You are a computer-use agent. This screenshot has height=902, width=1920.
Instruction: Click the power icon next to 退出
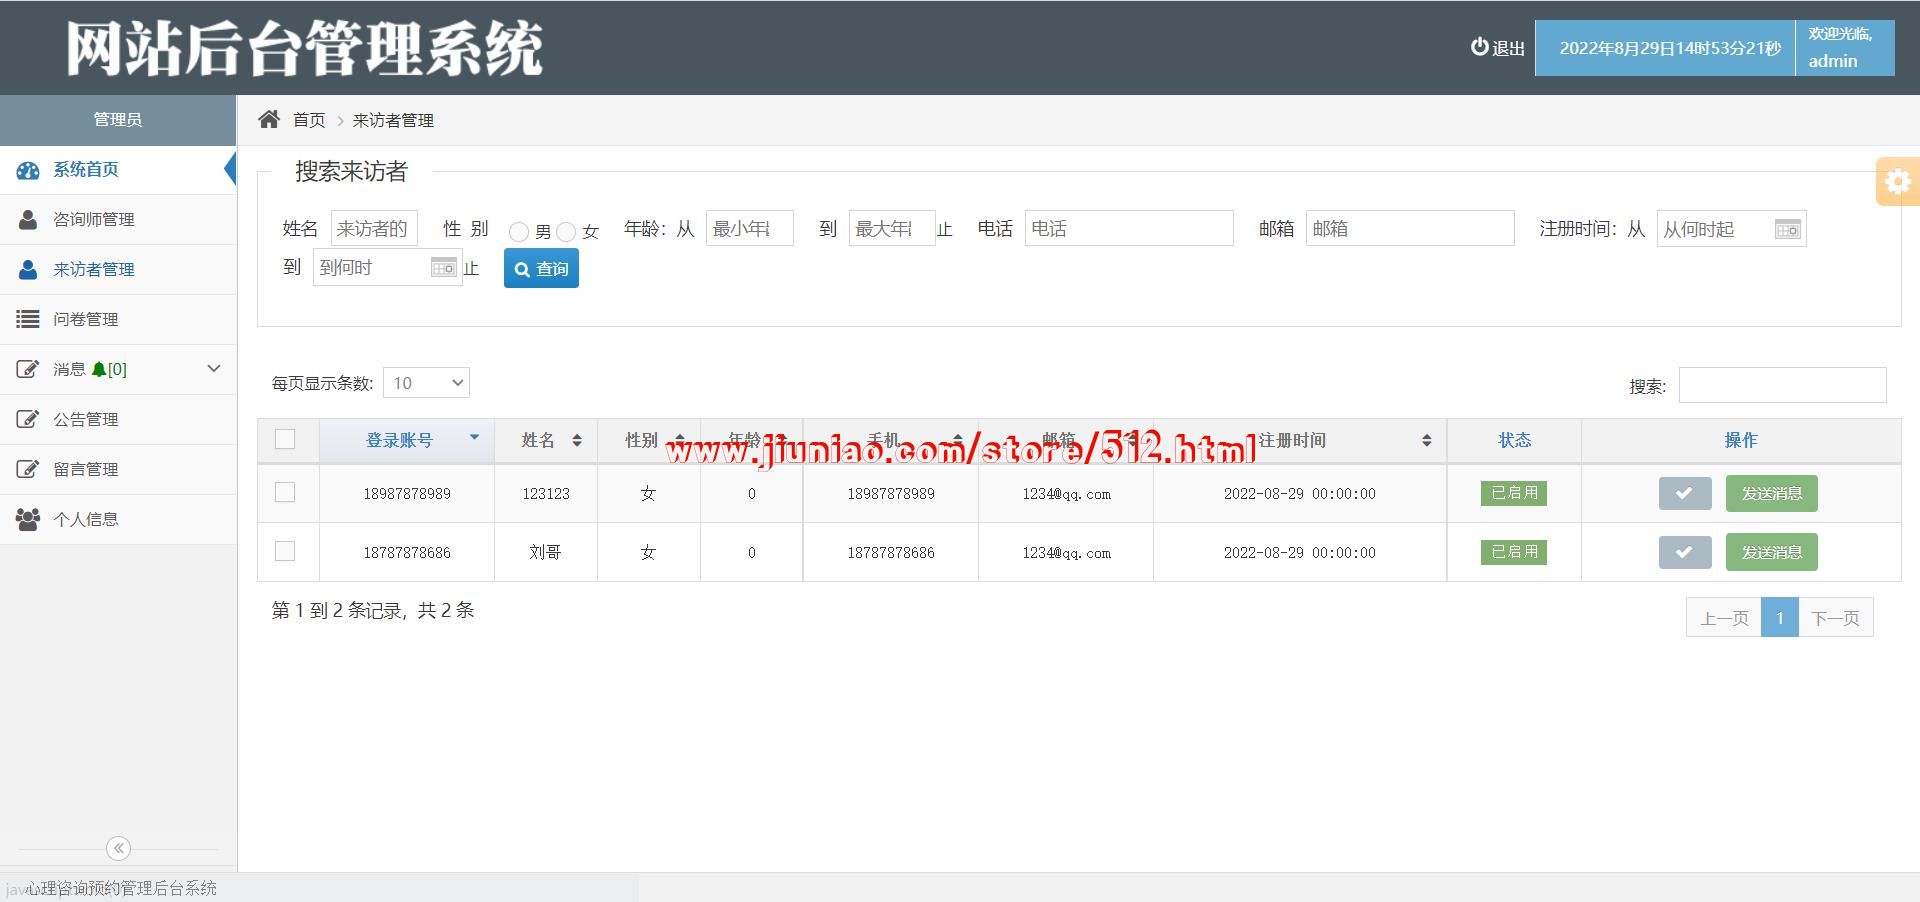[x=1479, y=47]
